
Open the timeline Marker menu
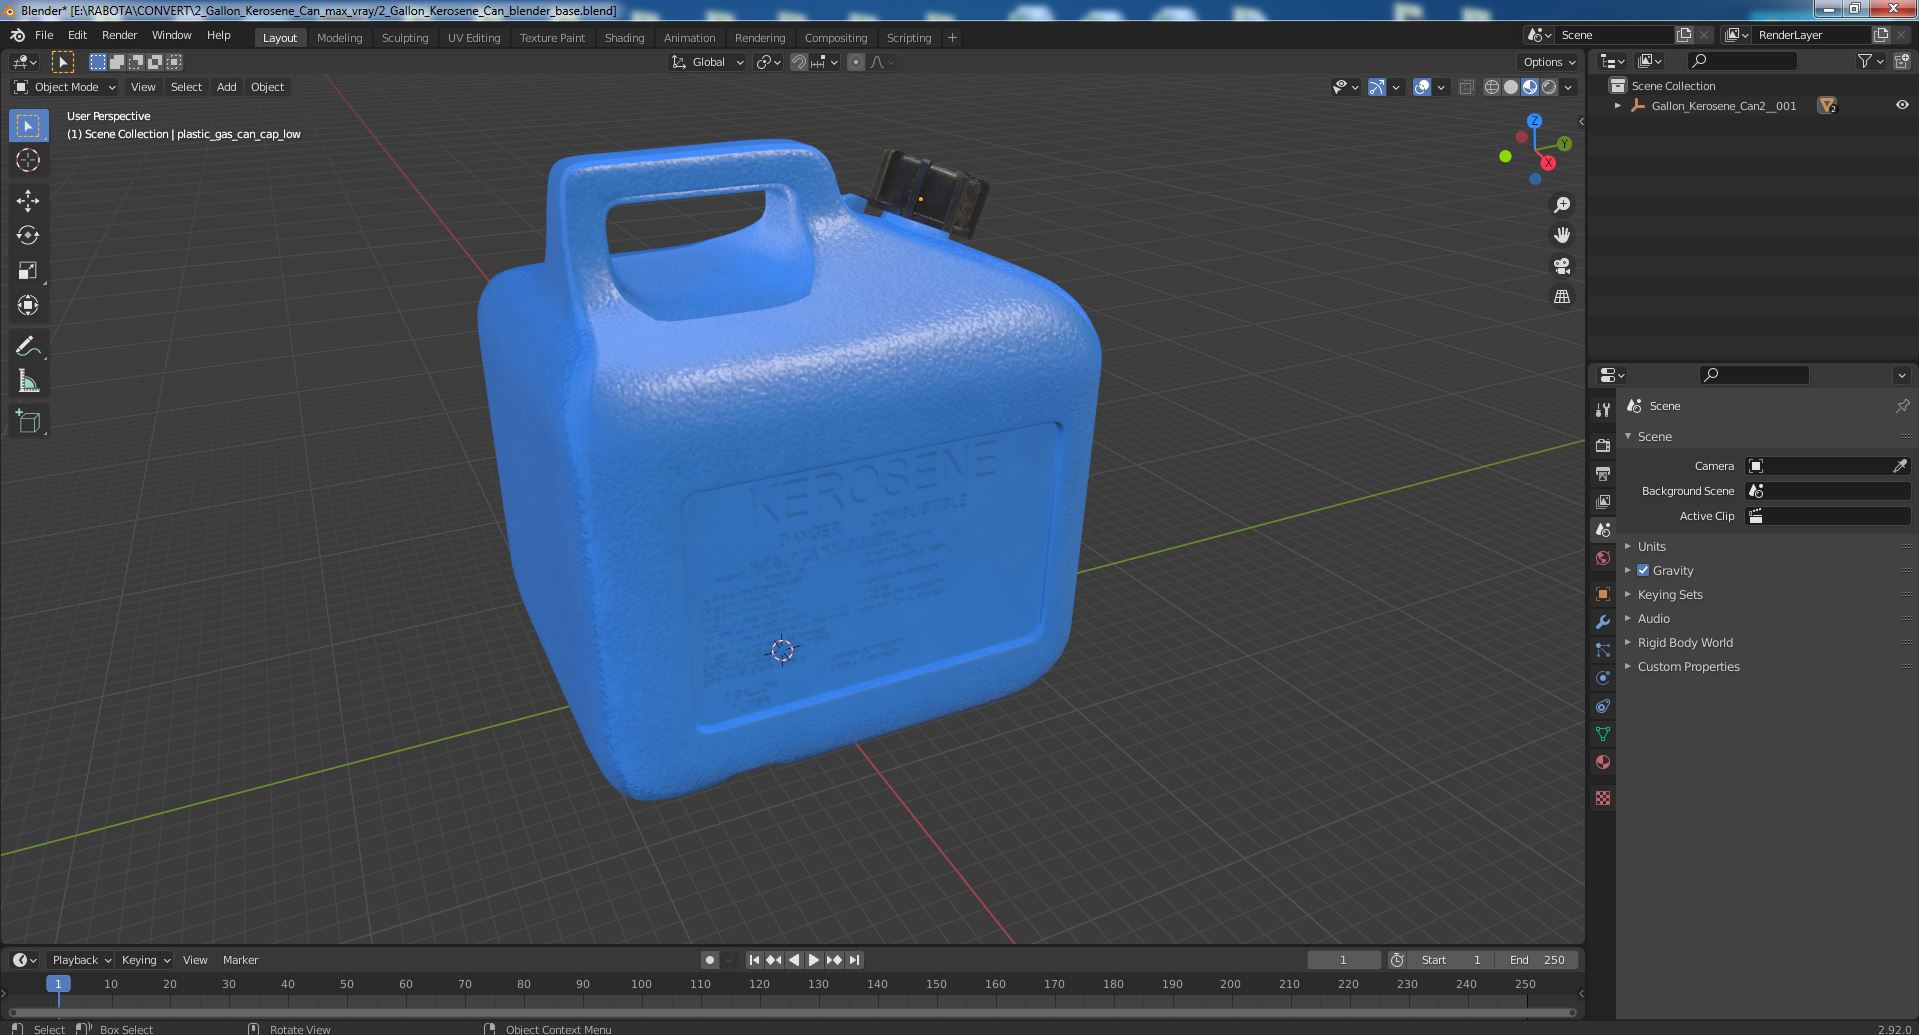coord(240,960)
